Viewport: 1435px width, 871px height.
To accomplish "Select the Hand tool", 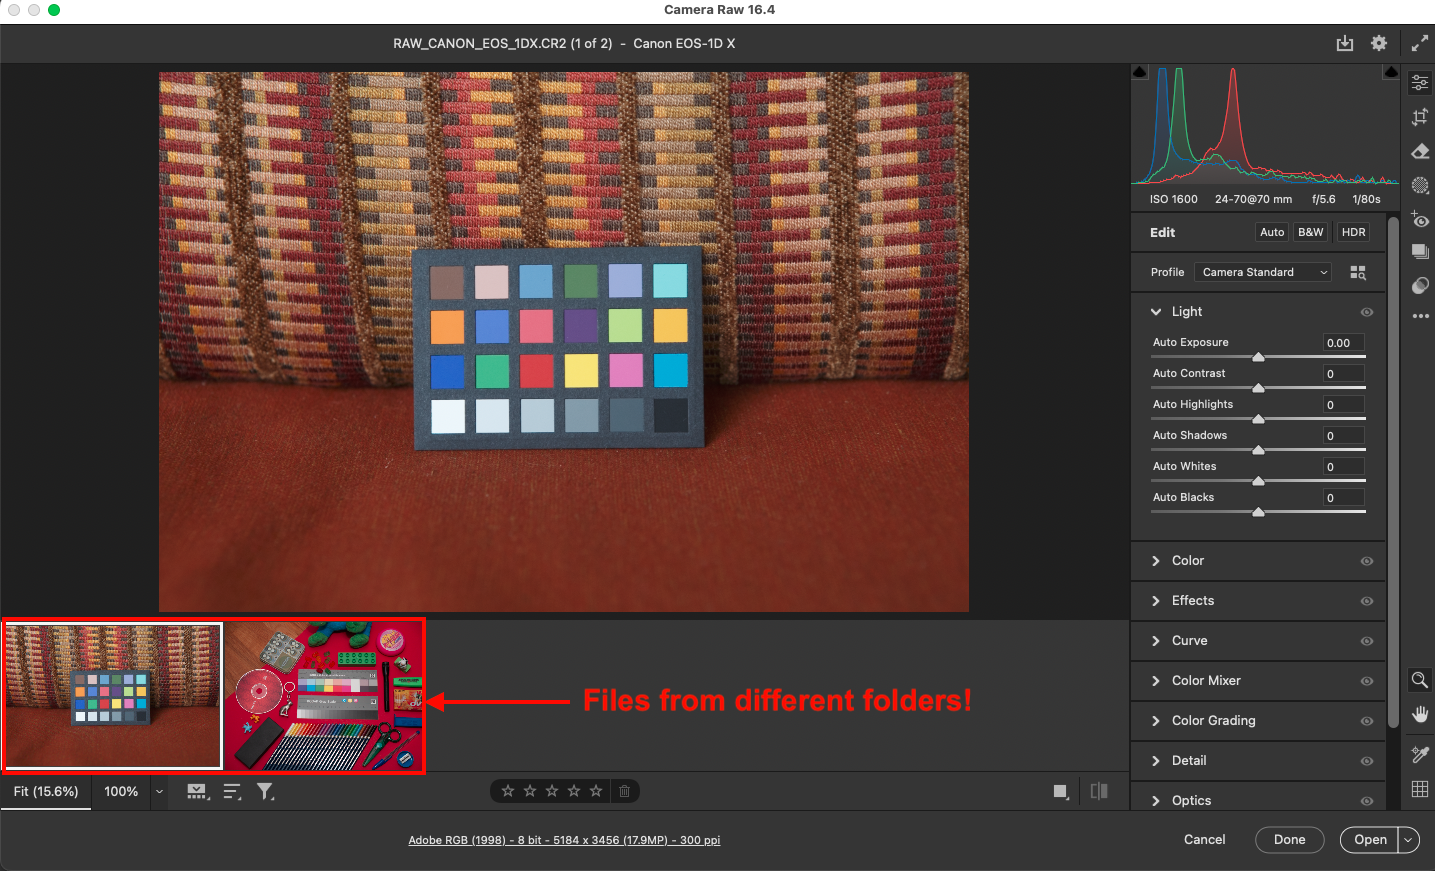I will [1419, 714].
